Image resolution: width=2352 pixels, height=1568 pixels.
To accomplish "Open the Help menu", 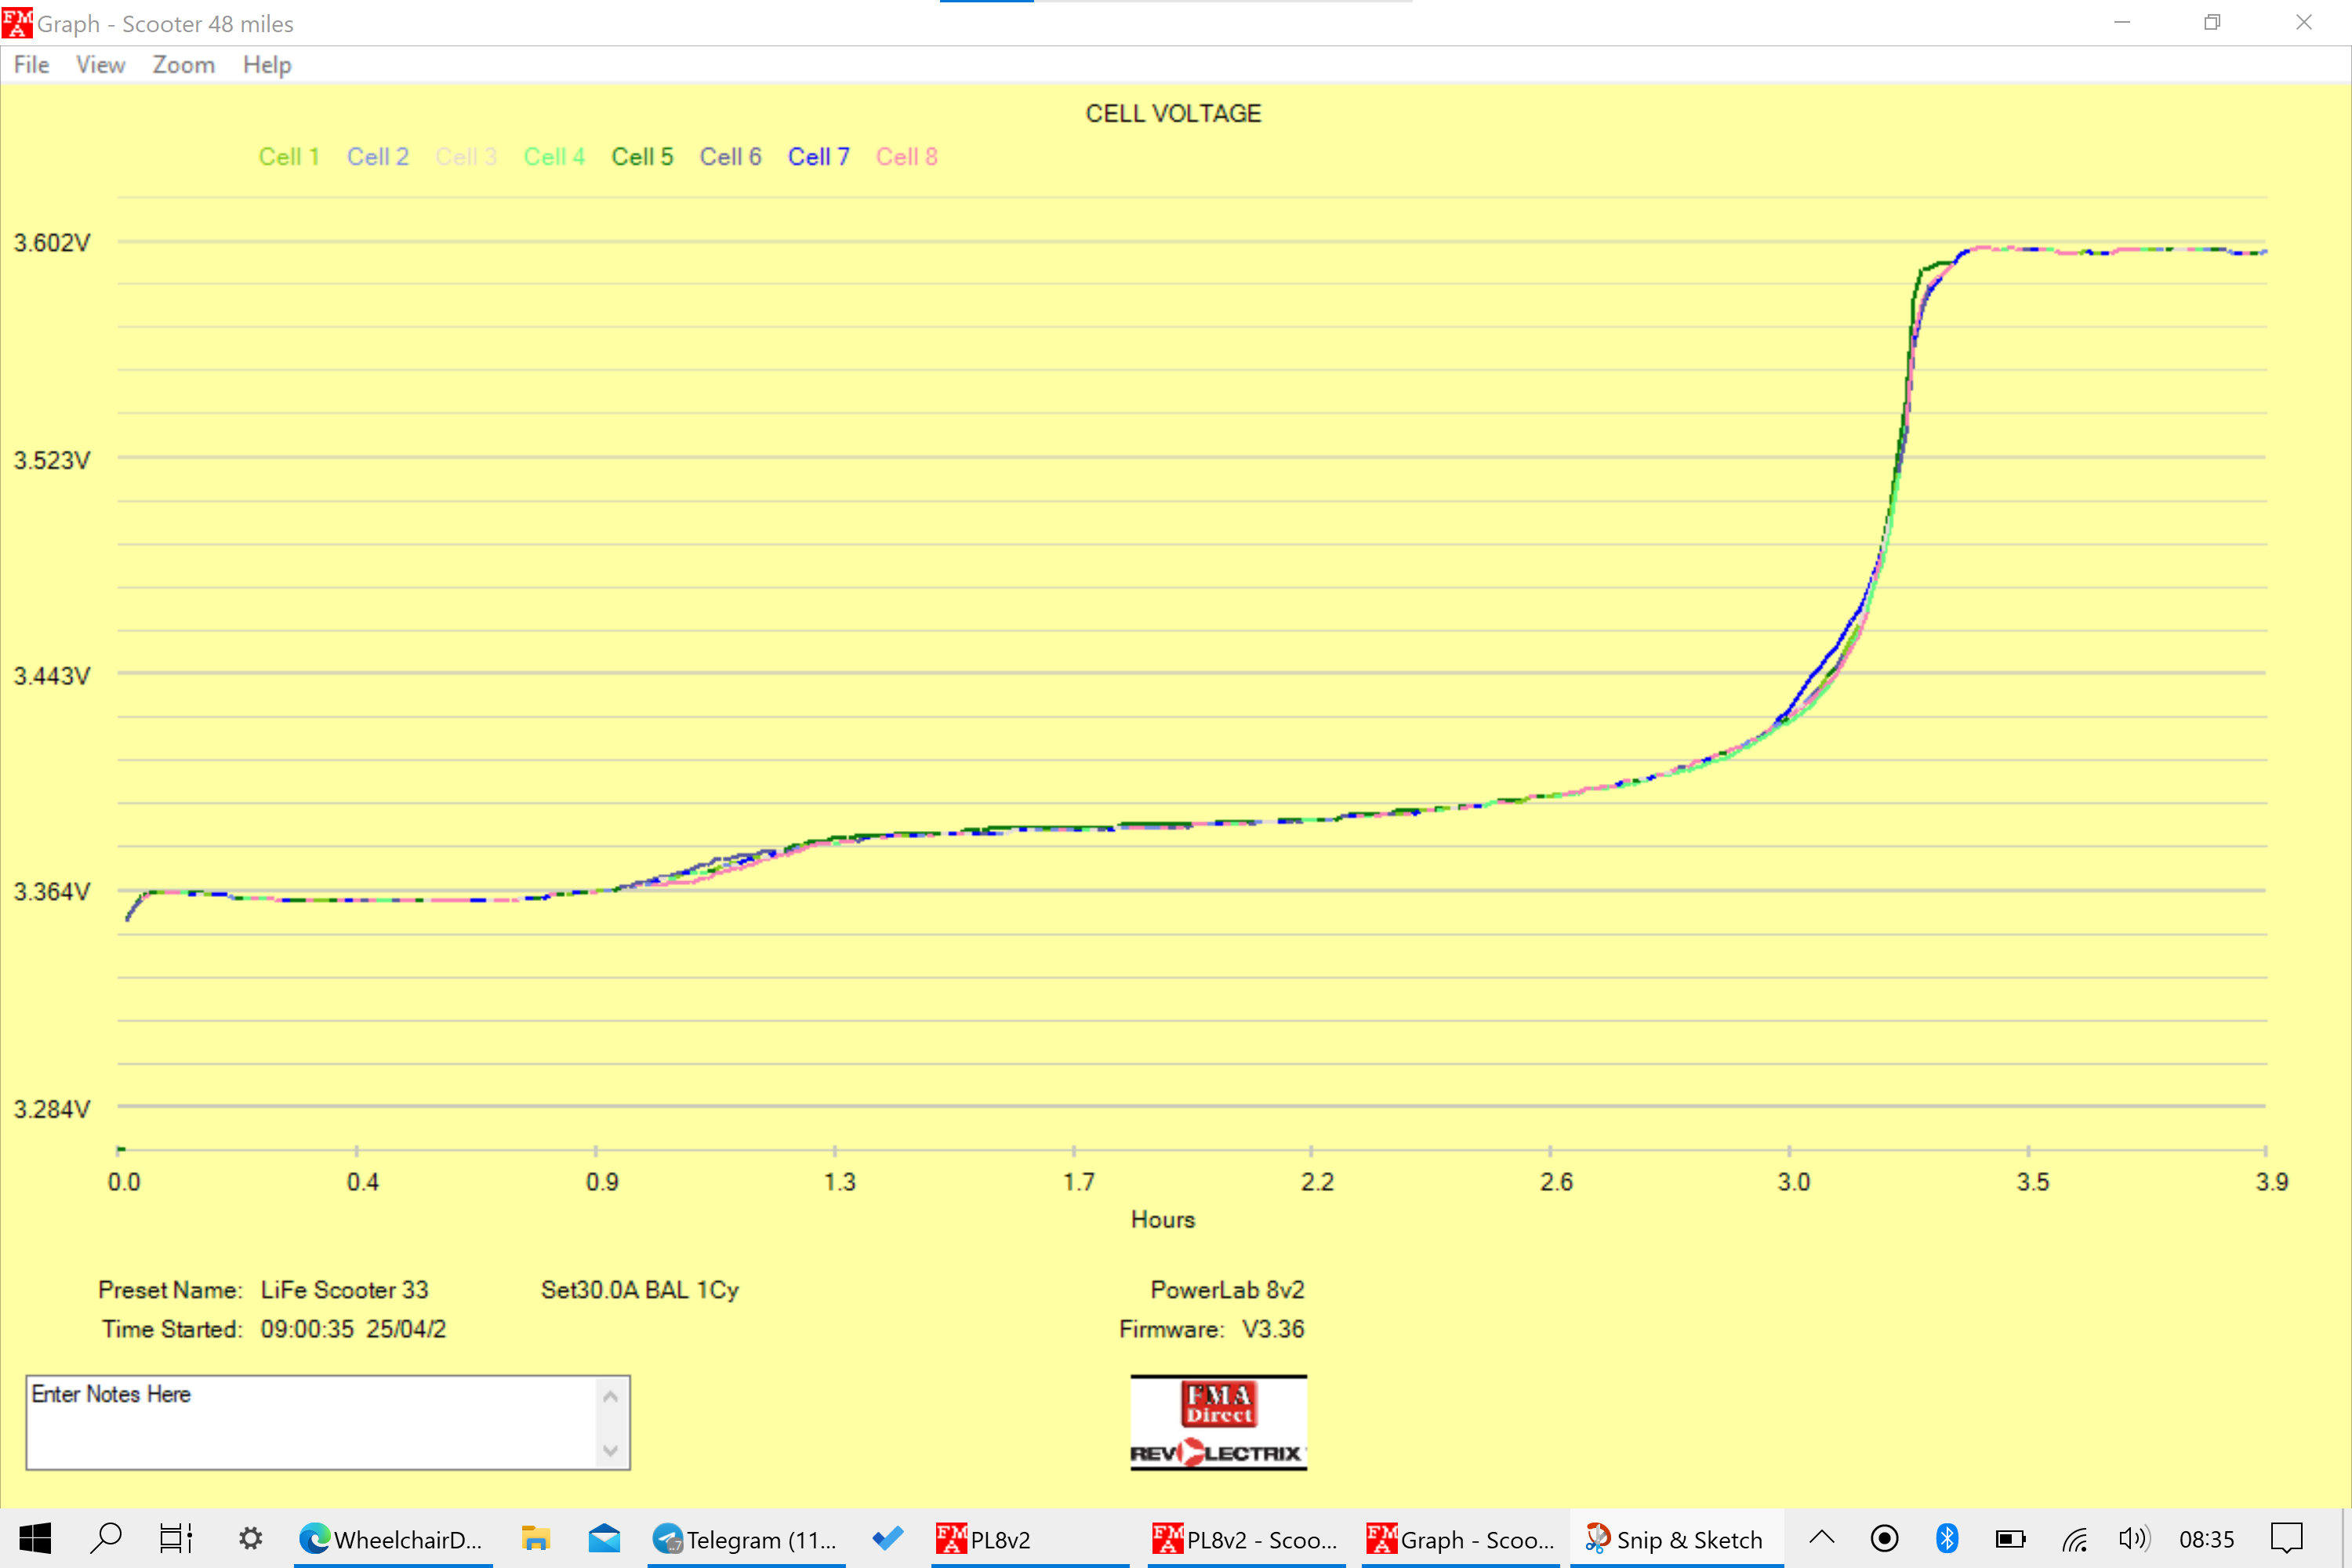I will (x=266, y=65).
